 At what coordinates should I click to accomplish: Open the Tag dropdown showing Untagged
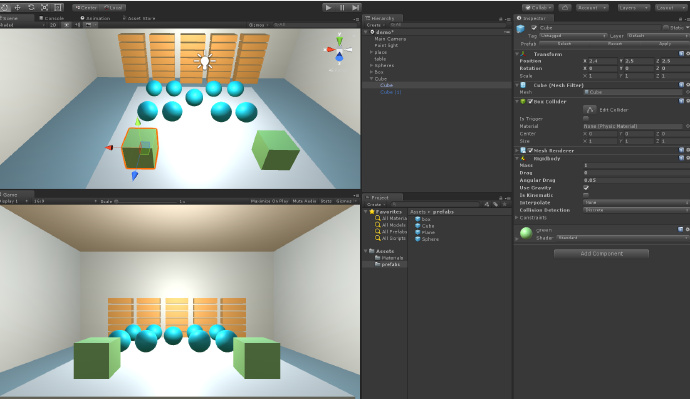(x=573, y=36)
